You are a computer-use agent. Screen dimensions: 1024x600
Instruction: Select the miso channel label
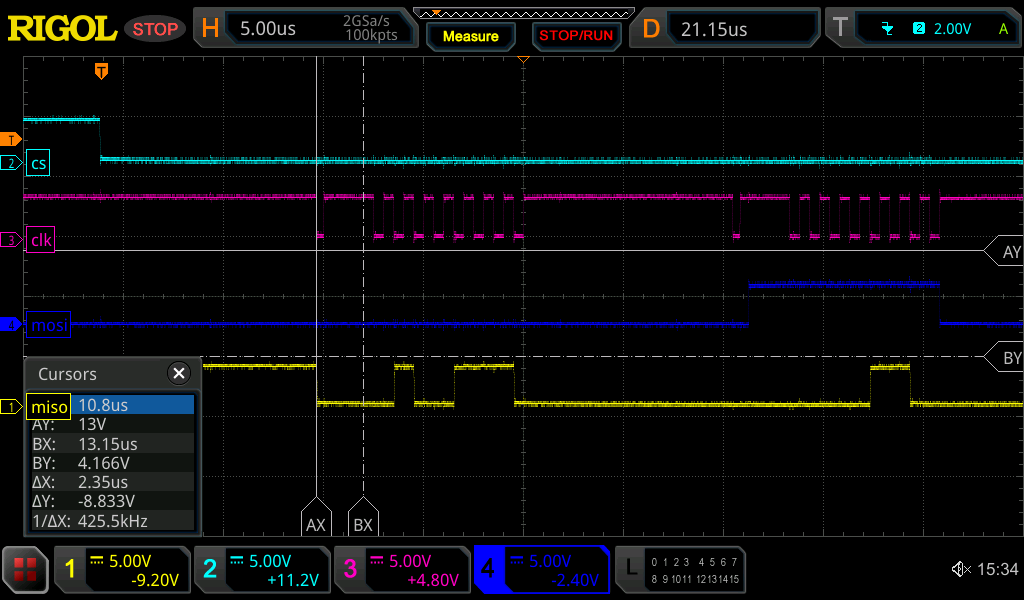click(x=49, y=407)
